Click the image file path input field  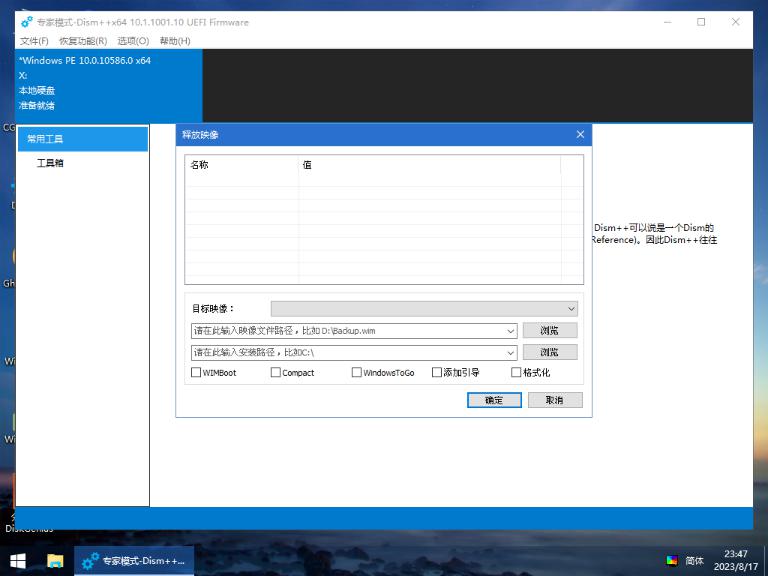click(347, 331)
